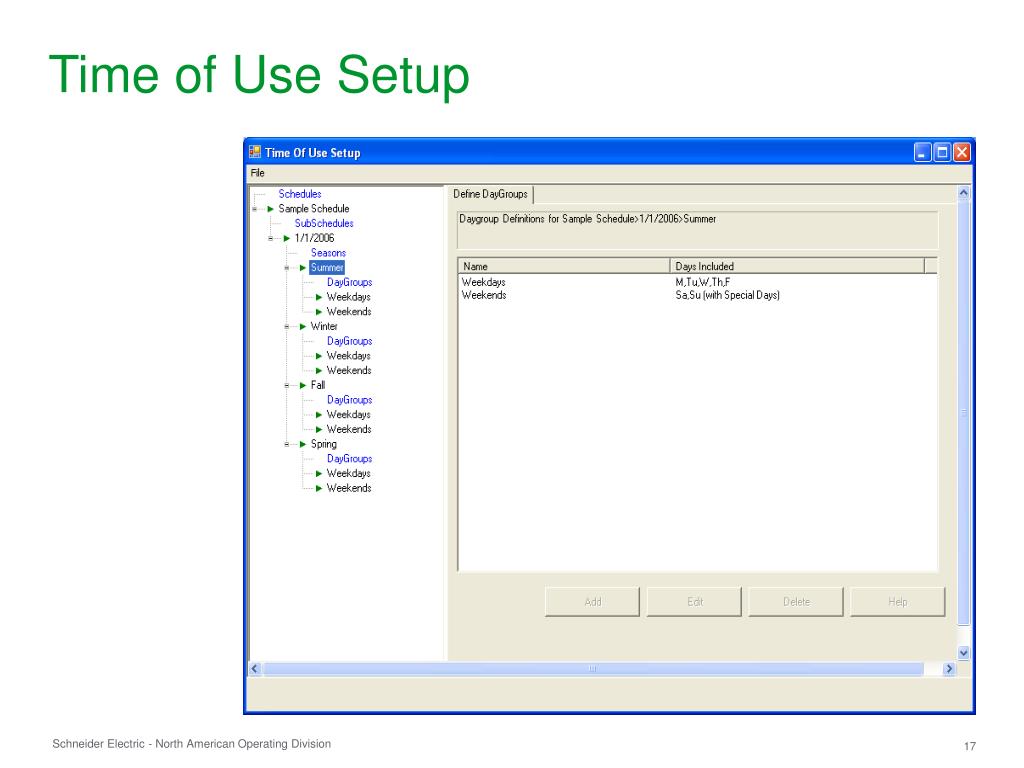1024x768 pixels.
Task: Click Time Of Use Setup title bar icon
Action: (x=255, y=152)
